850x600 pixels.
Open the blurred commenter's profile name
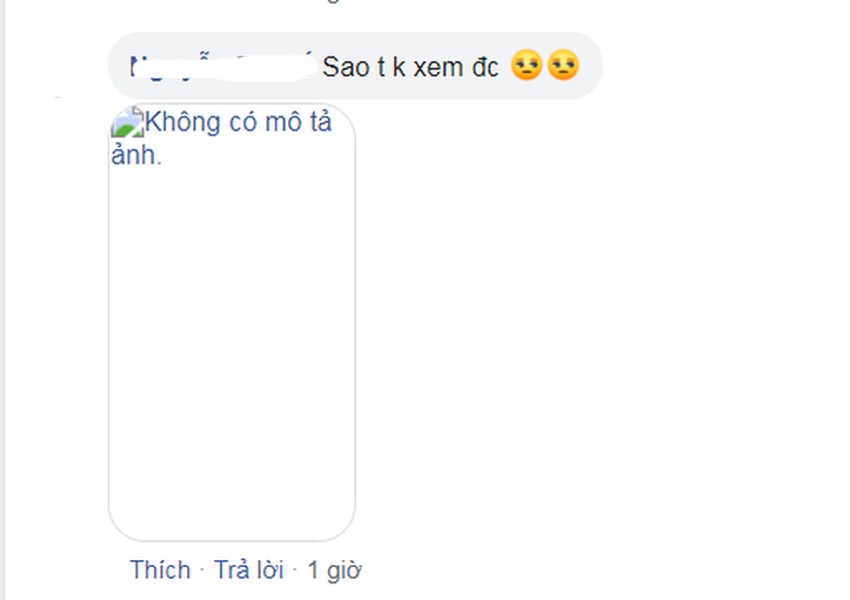point(222,67)
